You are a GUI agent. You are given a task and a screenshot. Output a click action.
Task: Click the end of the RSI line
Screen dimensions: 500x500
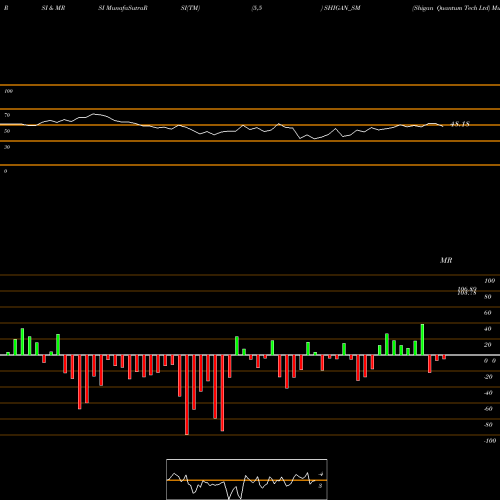coord(442,126)
